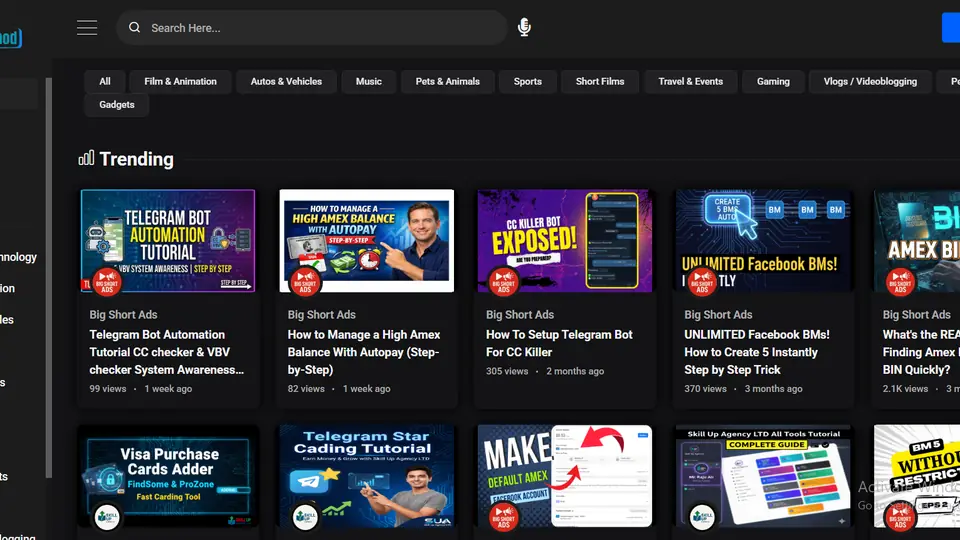Screen dimensions: 960x540
Task: Click '99 views' under Telegram Bot Automation
Action: pyautogui.click(x=108, y=389)
